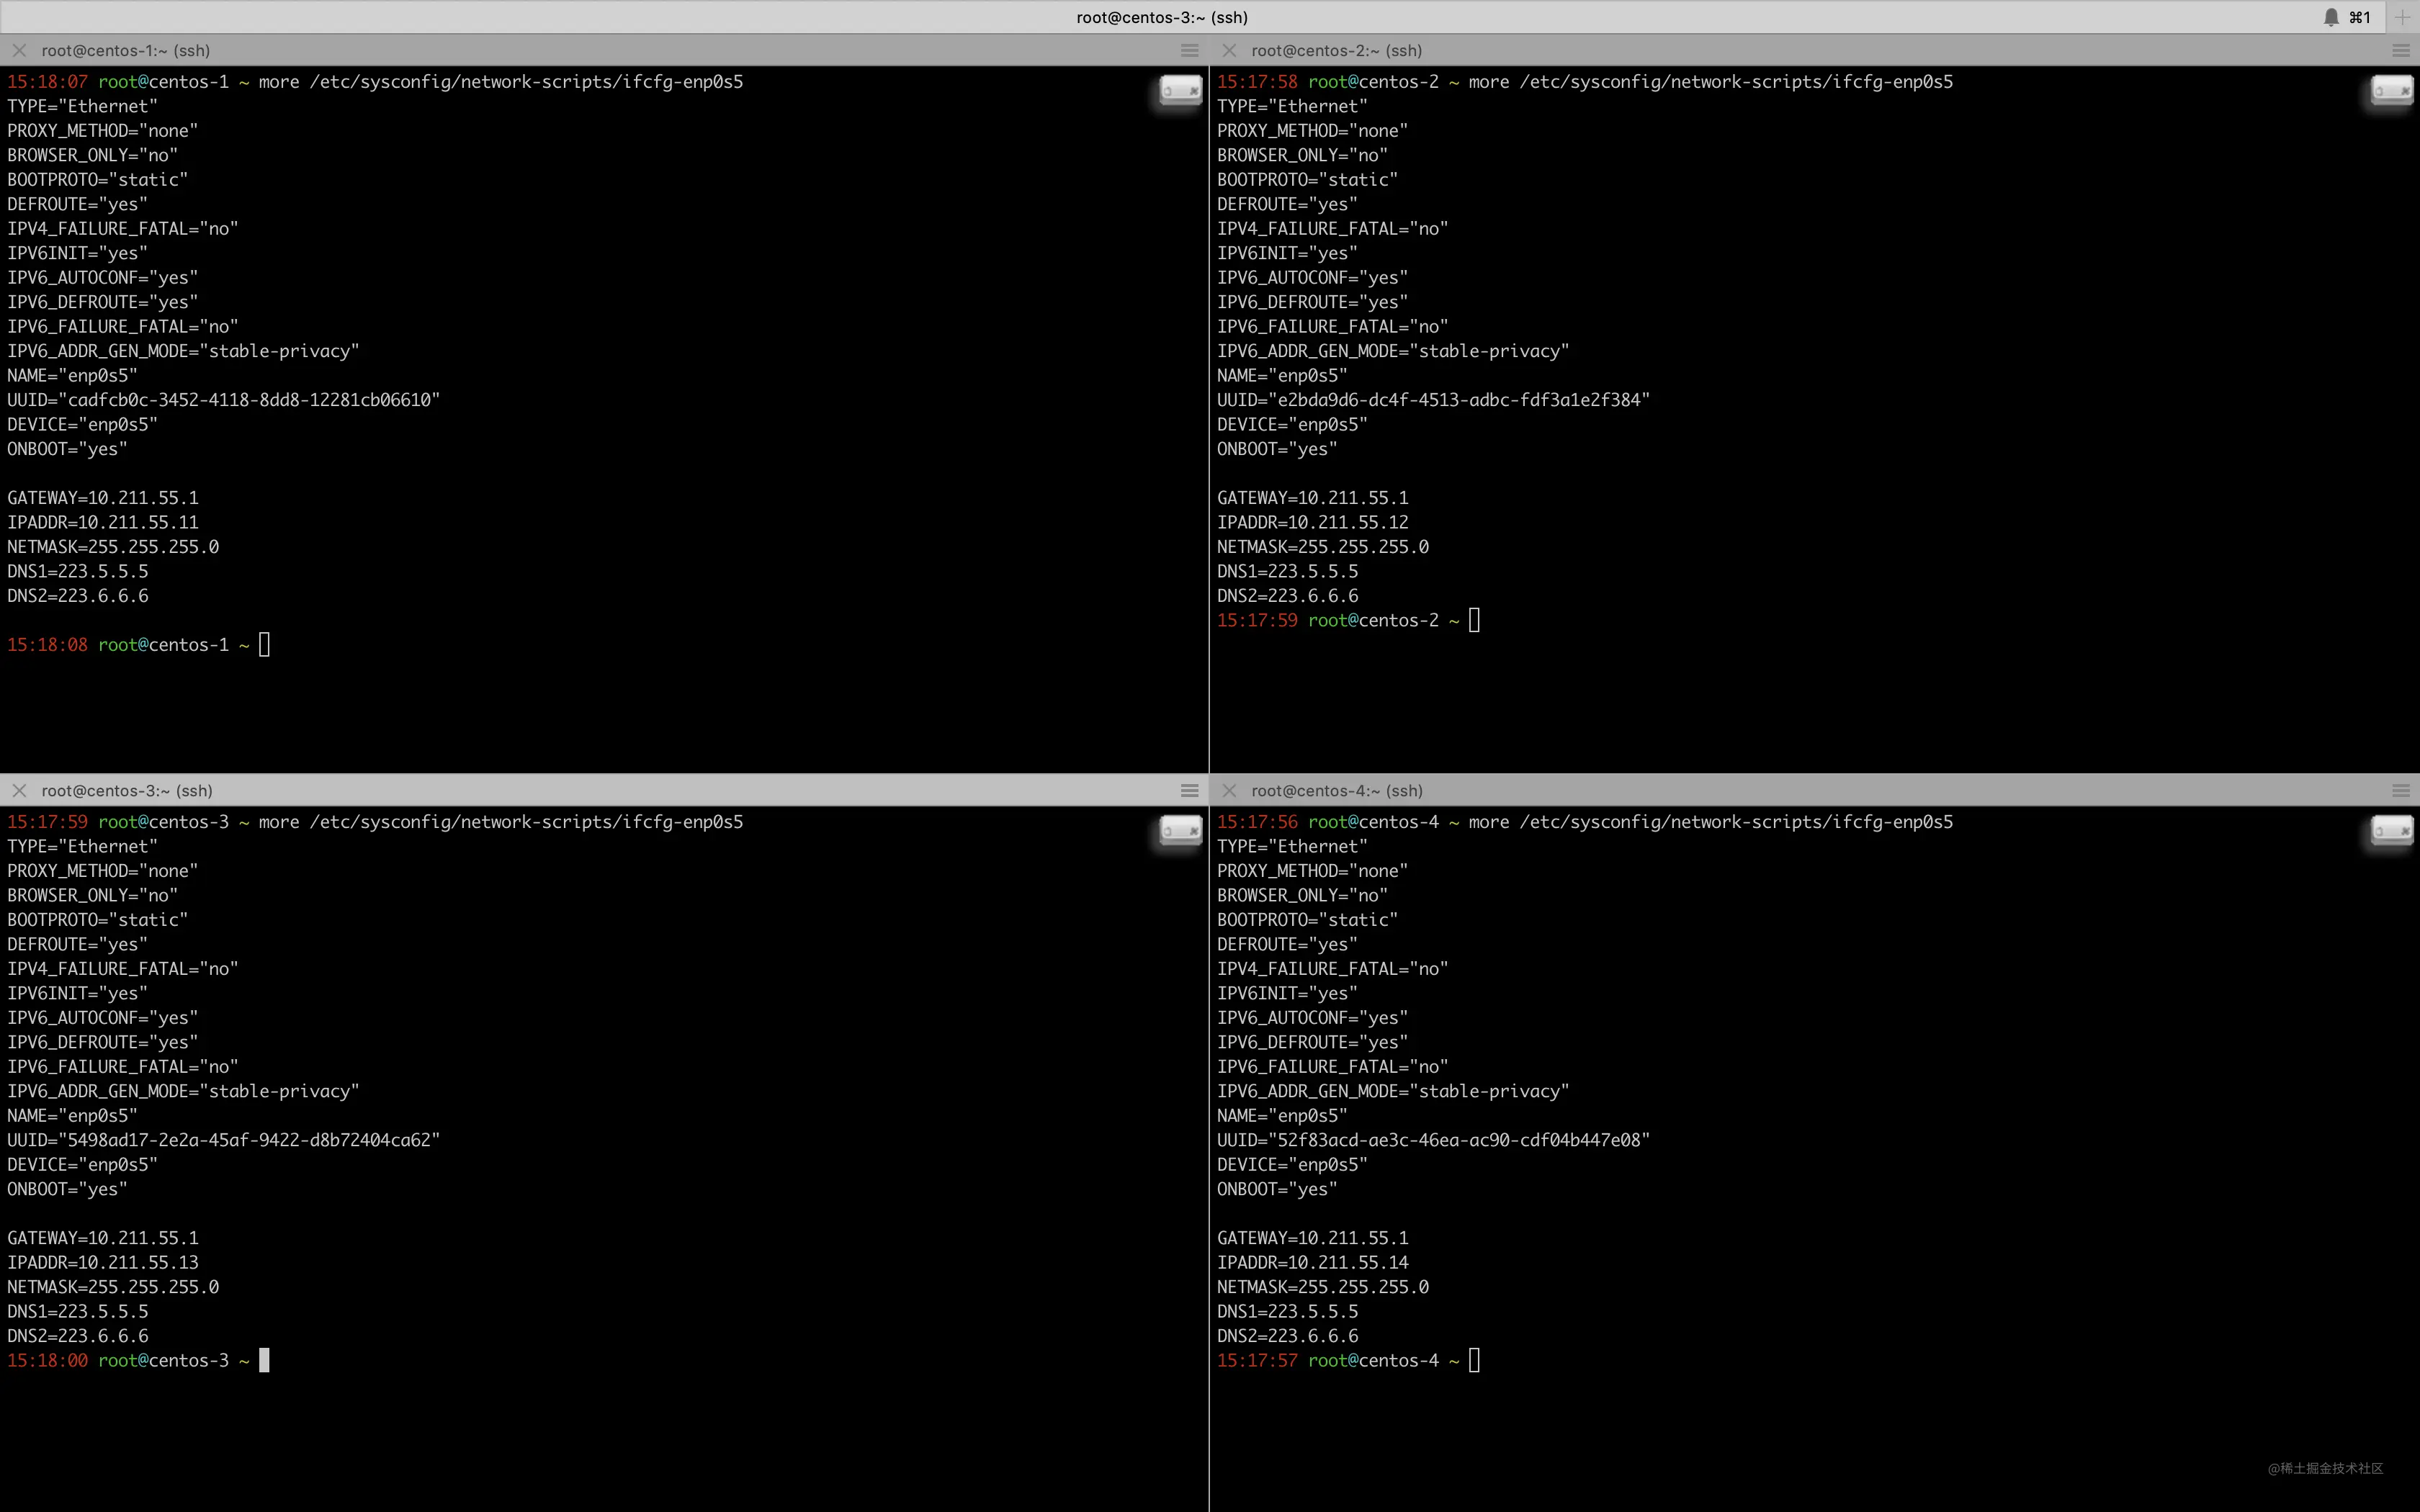Viewport: 2420px width, 1512px height.
Task: Click ONBOOT="yes" in the centos-3 pane
Action: click(x=67, y=1189)
